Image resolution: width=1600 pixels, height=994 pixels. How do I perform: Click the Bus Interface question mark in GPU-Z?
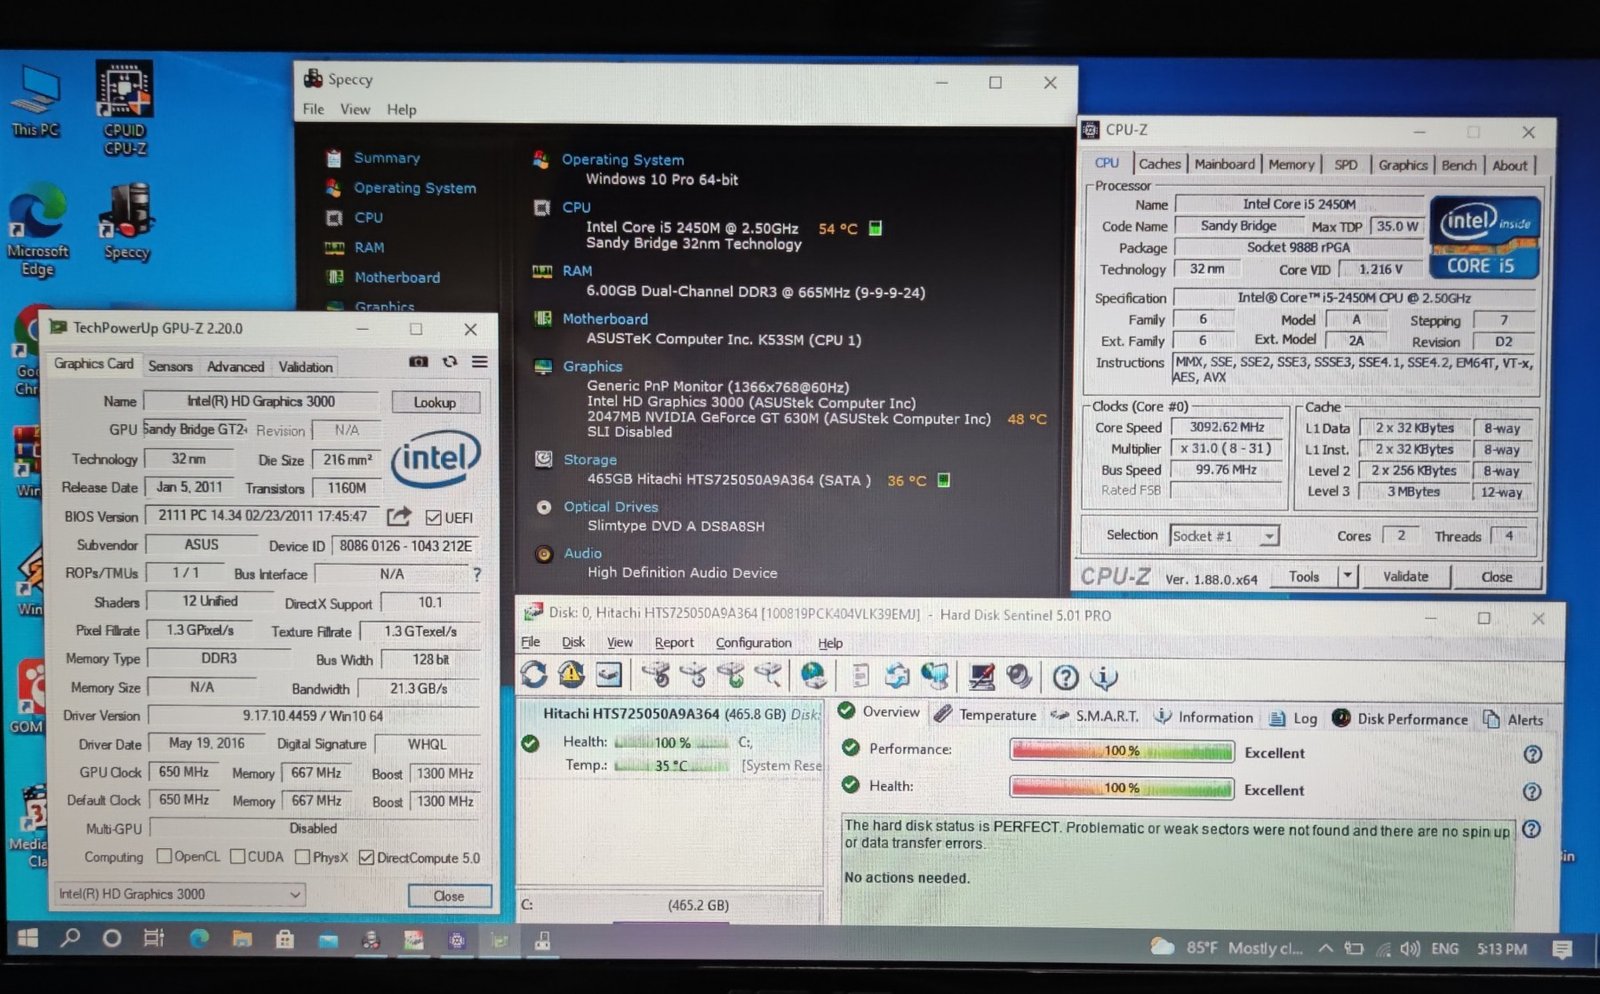[x=477, y=574]
